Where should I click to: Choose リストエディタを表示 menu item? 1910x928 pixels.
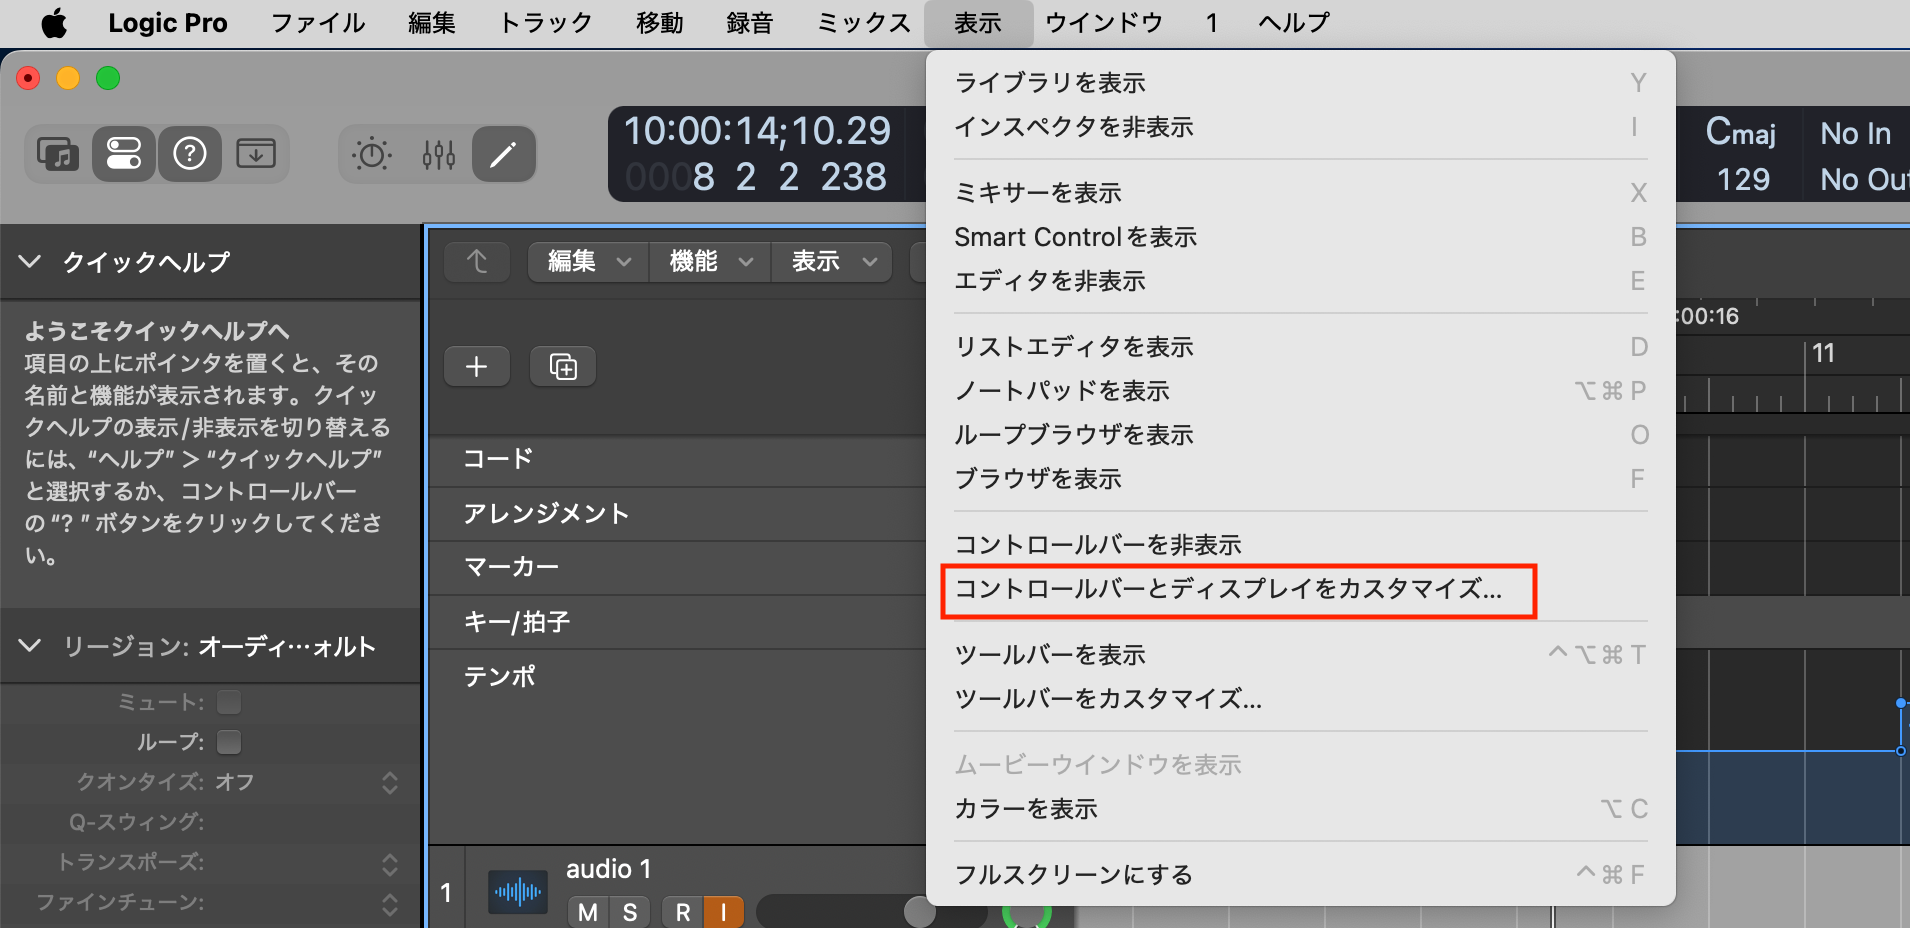coord(1300,347)
